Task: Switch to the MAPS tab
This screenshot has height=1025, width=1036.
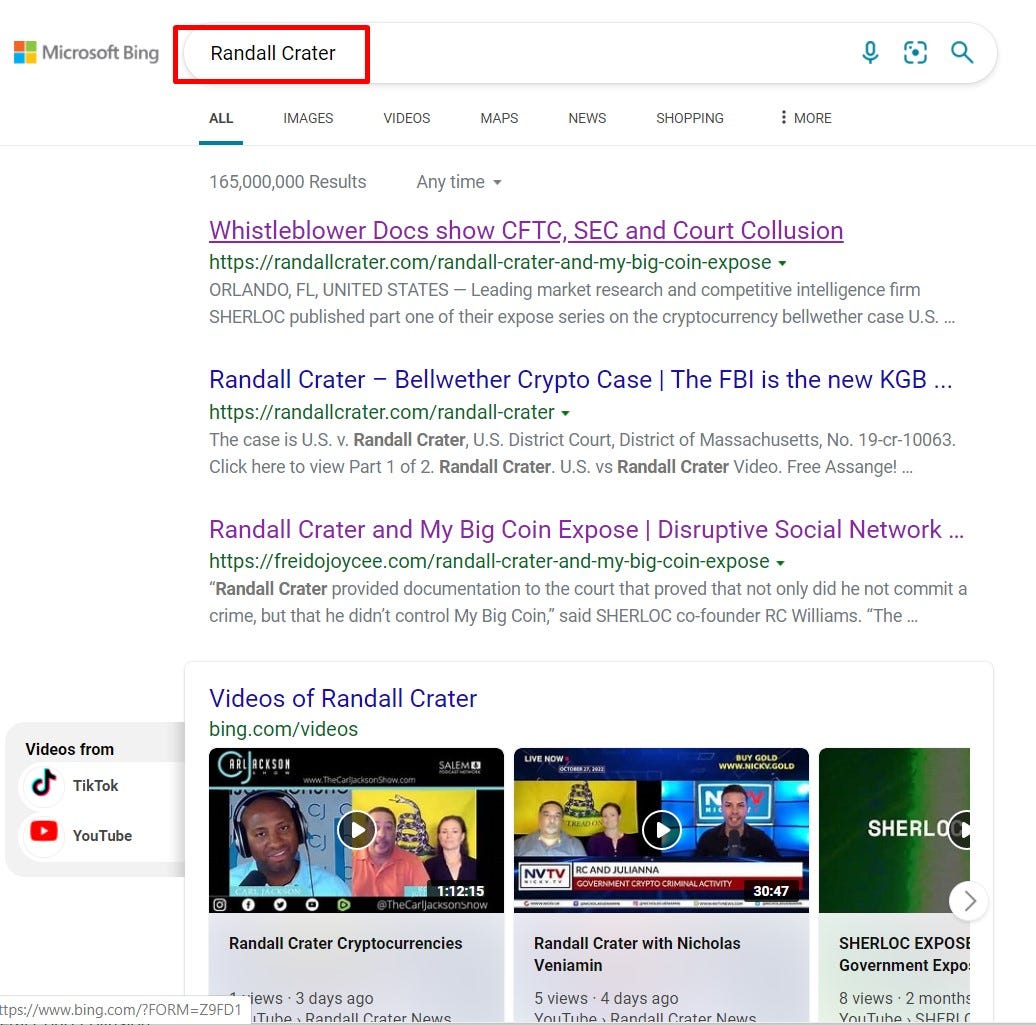Action: [x=499, y=118]
